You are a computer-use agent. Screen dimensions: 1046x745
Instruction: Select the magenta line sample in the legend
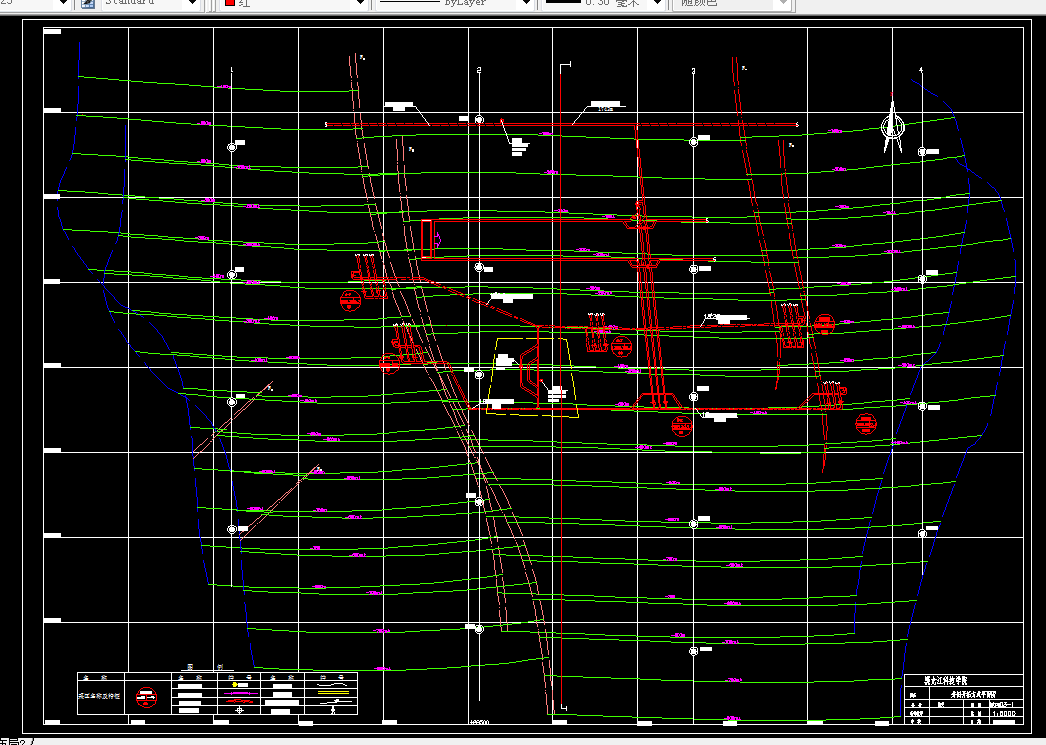tap(241, 694)
